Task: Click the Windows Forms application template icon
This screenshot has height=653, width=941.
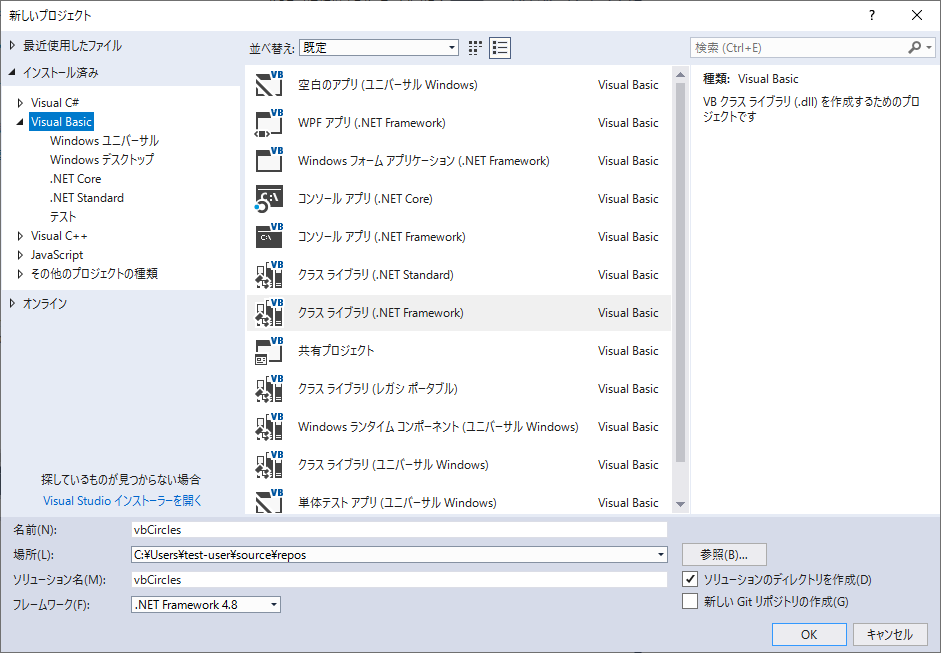Action: pos(269,160)
